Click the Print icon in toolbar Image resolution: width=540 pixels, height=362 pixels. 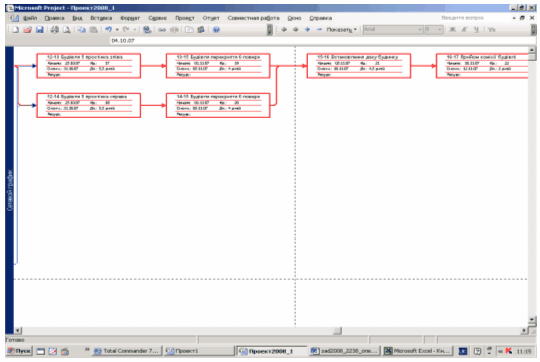[x=55, y=30]
